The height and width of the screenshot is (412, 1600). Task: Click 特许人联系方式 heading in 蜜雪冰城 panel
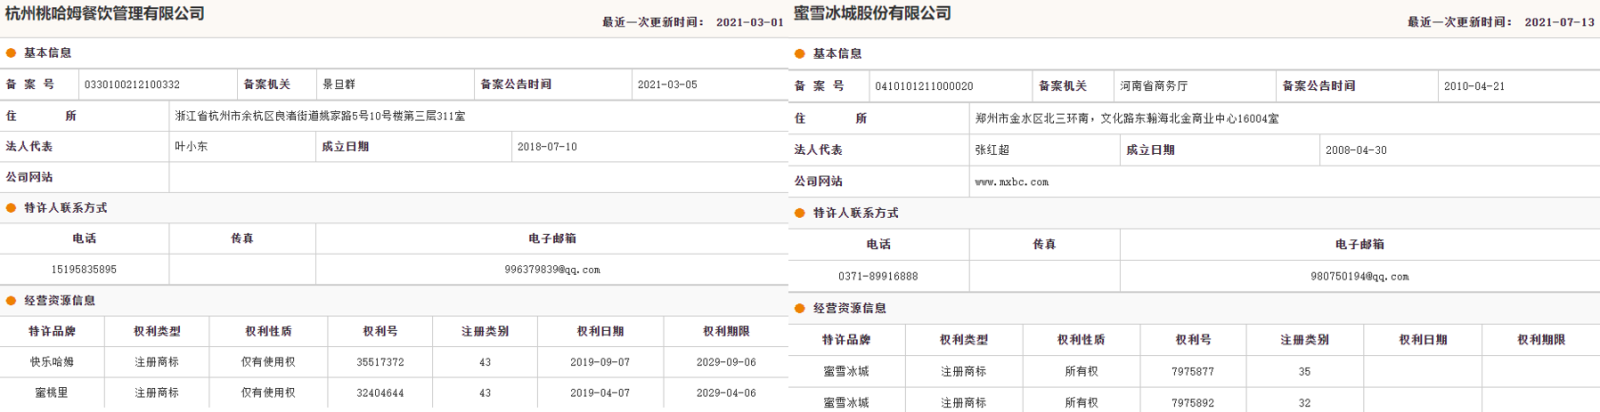coord(855,213)
